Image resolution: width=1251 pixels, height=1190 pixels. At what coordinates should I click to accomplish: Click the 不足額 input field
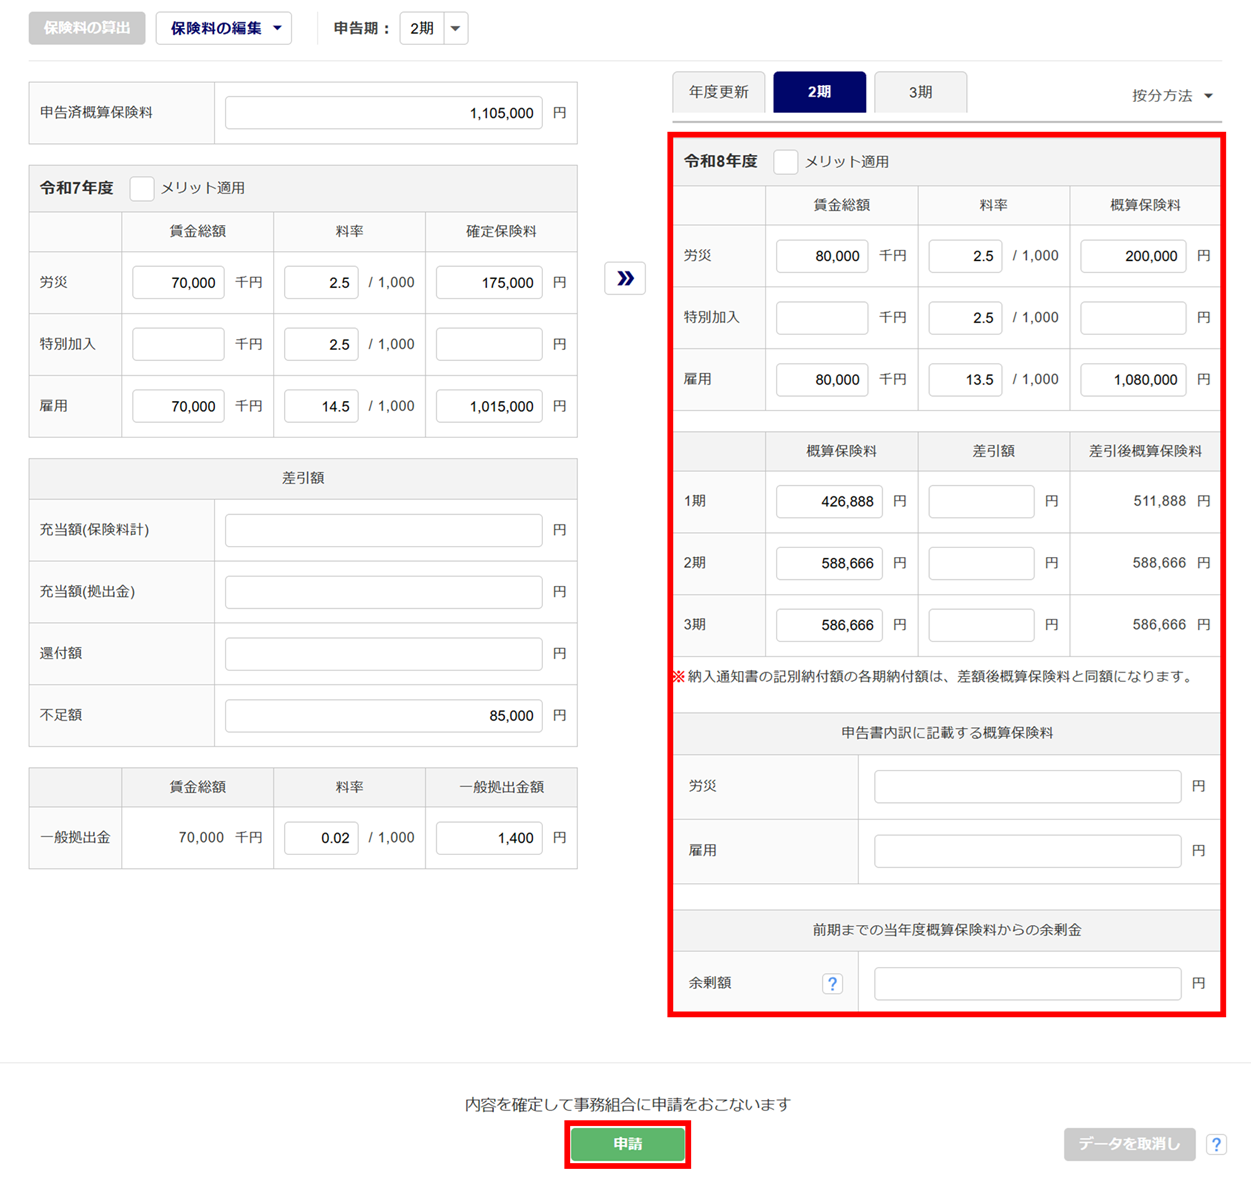[x=384, y=716]
